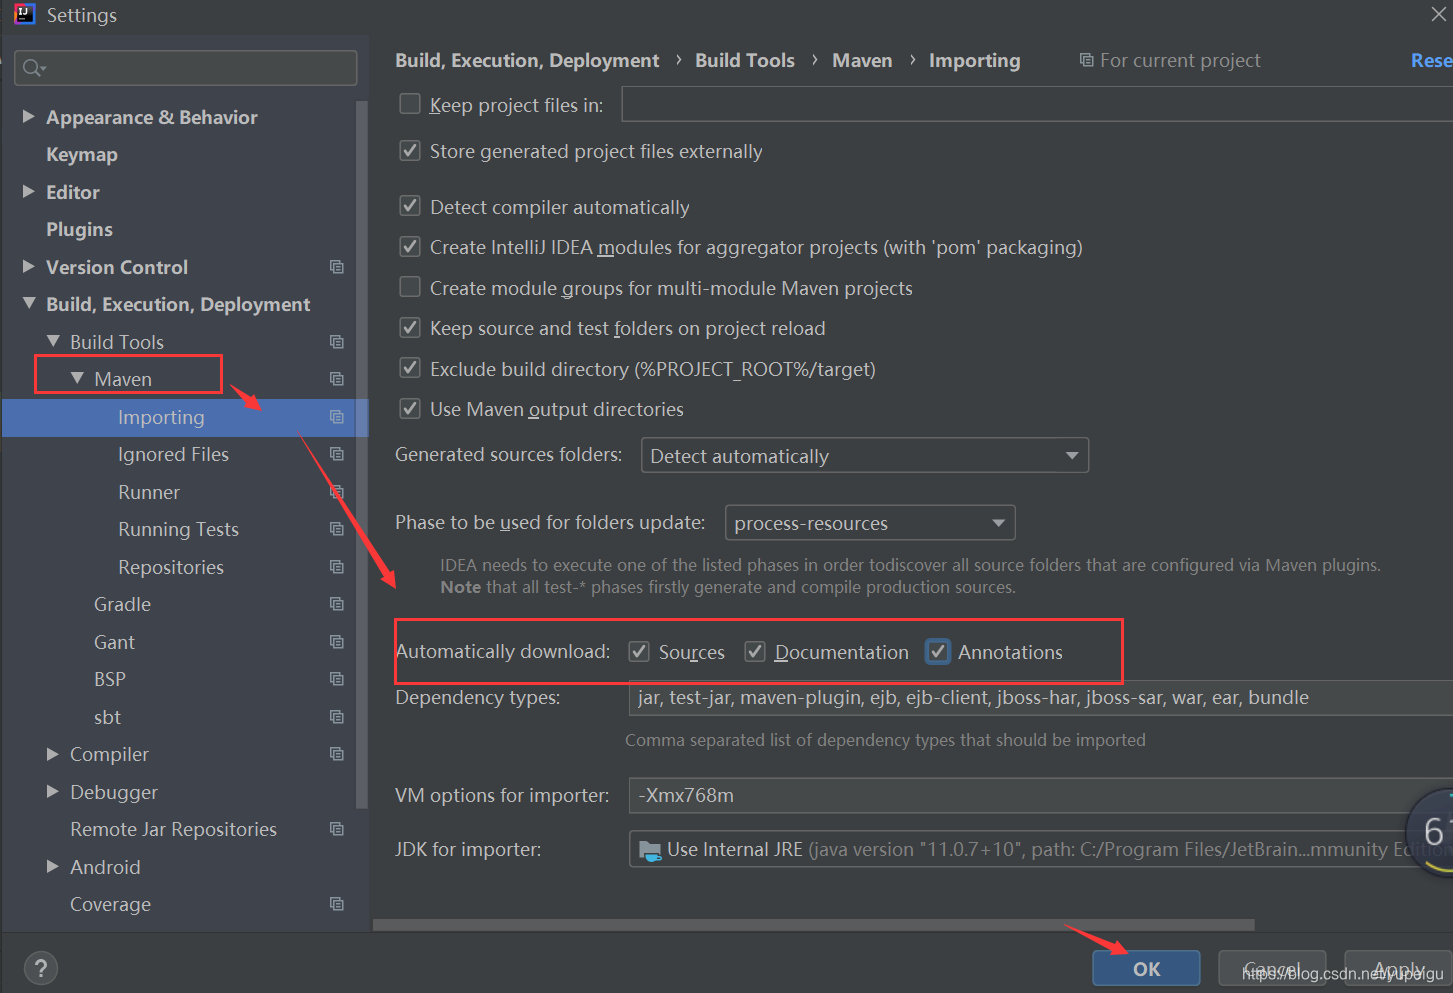The height and width of the screenshot is (993, 1453).
Task: Collapse the Build Tools node
Action: click(53, 341)
